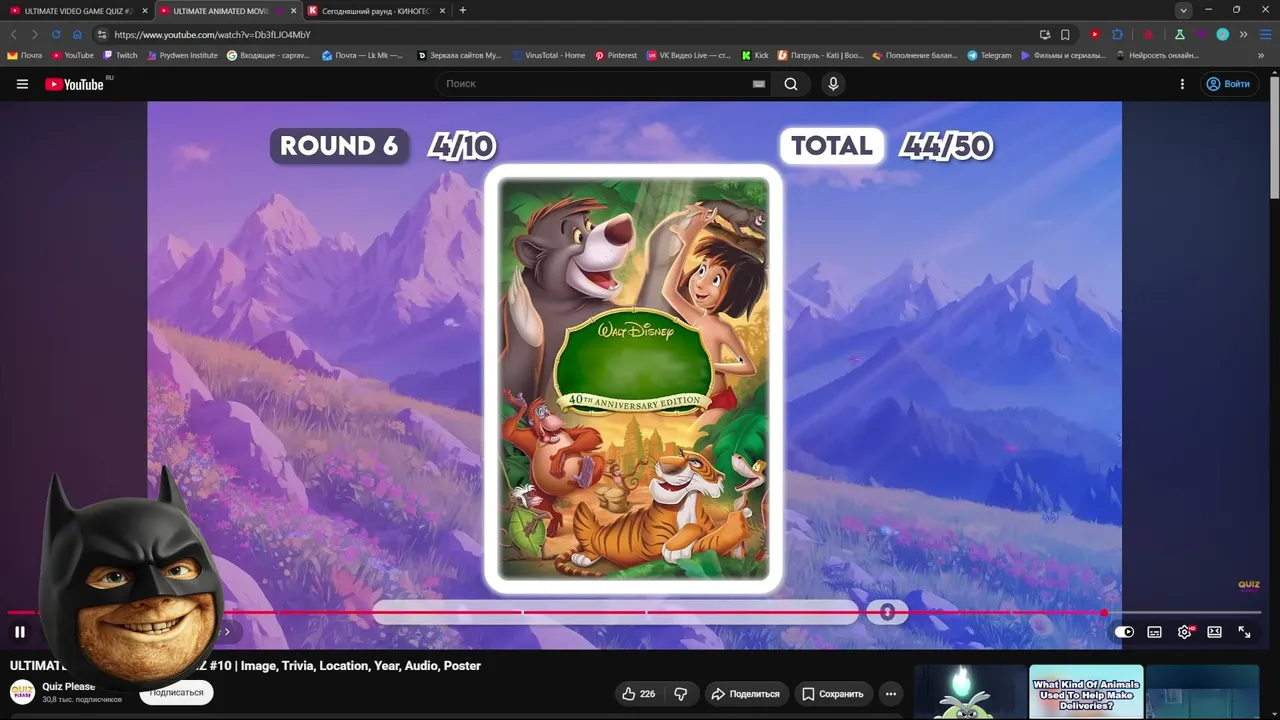Toggle the autoplay switch in player
Screen dimensions: 1280x720
point(1124,632)
